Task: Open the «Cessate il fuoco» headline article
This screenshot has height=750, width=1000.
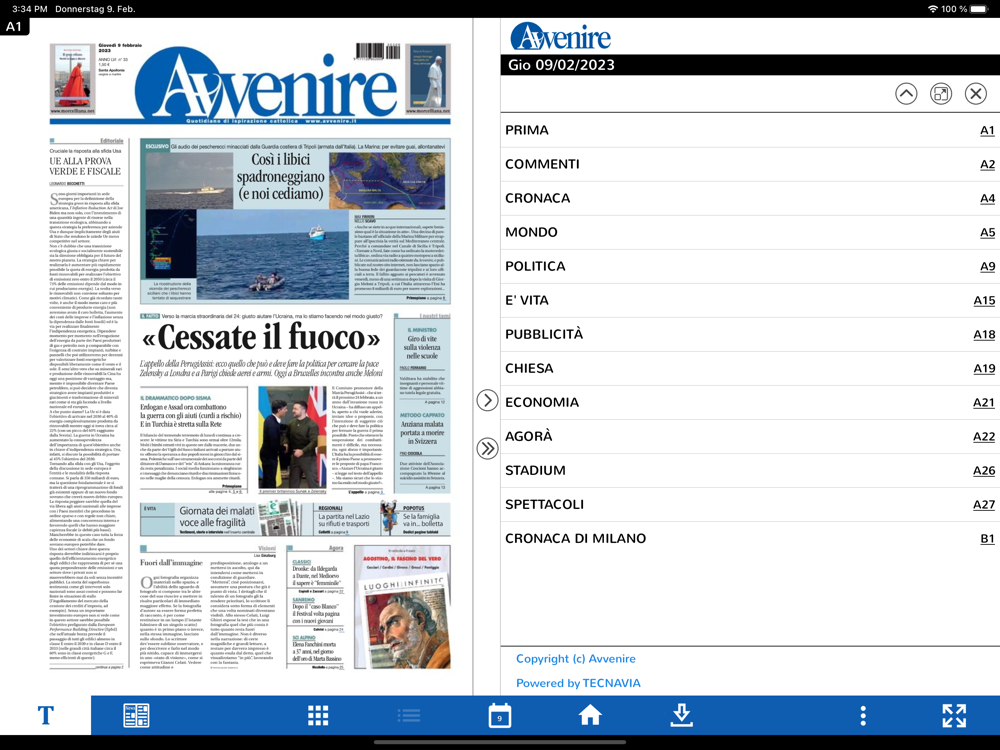Action: [x=261, y=337]
